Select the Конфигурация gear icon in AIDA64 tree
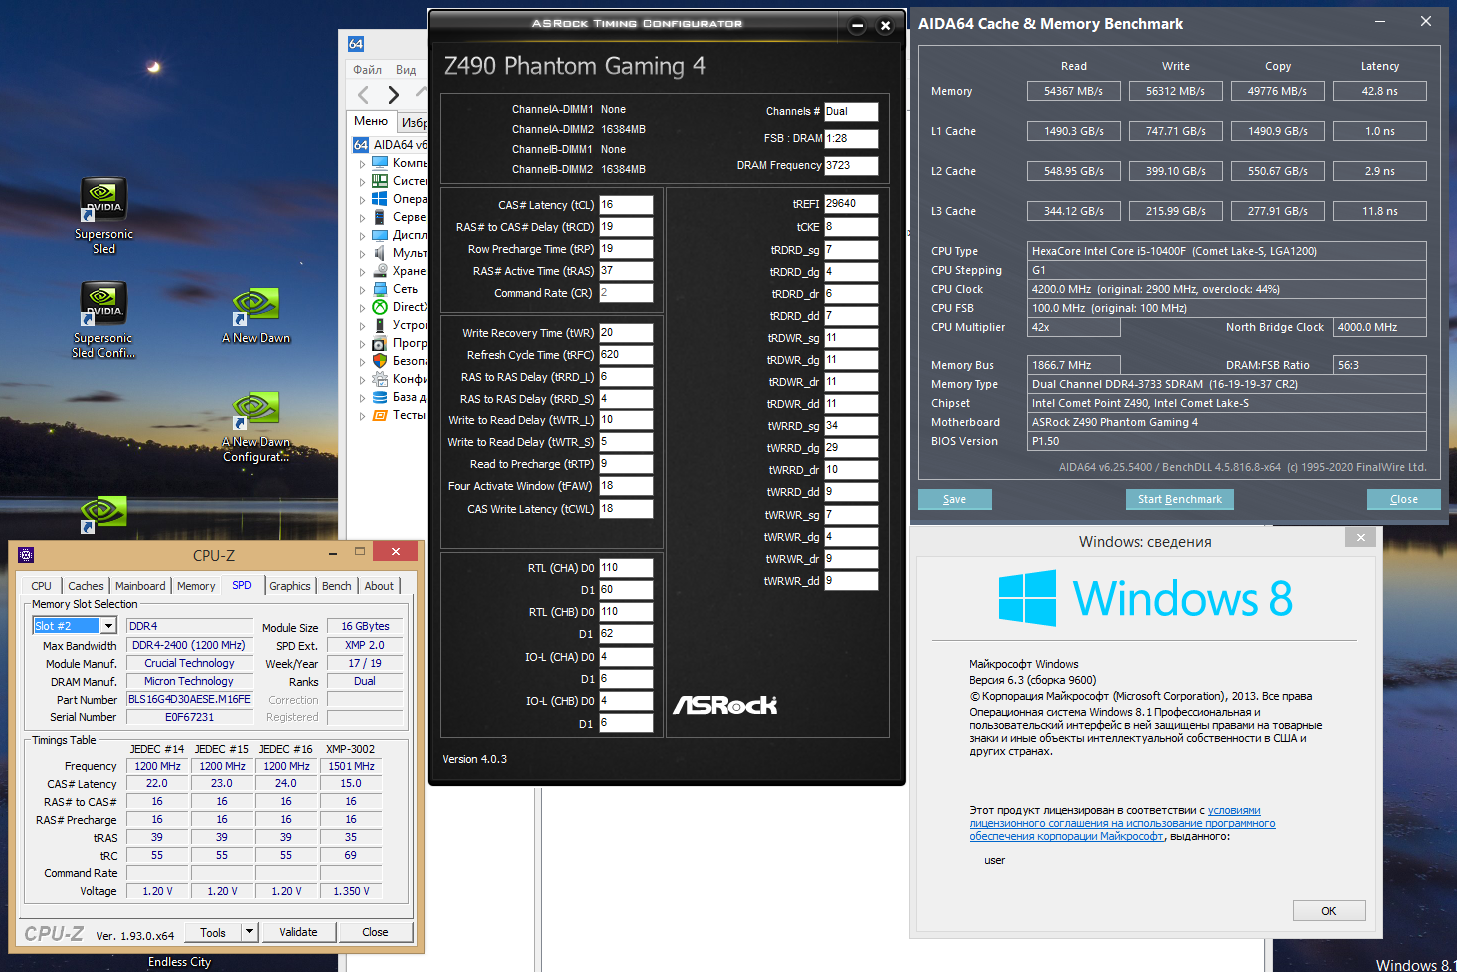The height and width of the screenshot is (972, 1457). (380, 378)
